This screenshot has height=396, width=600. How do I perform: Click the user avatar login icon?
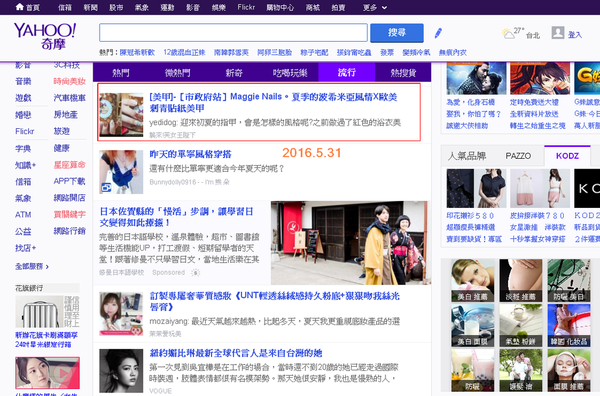click(558, 33)
